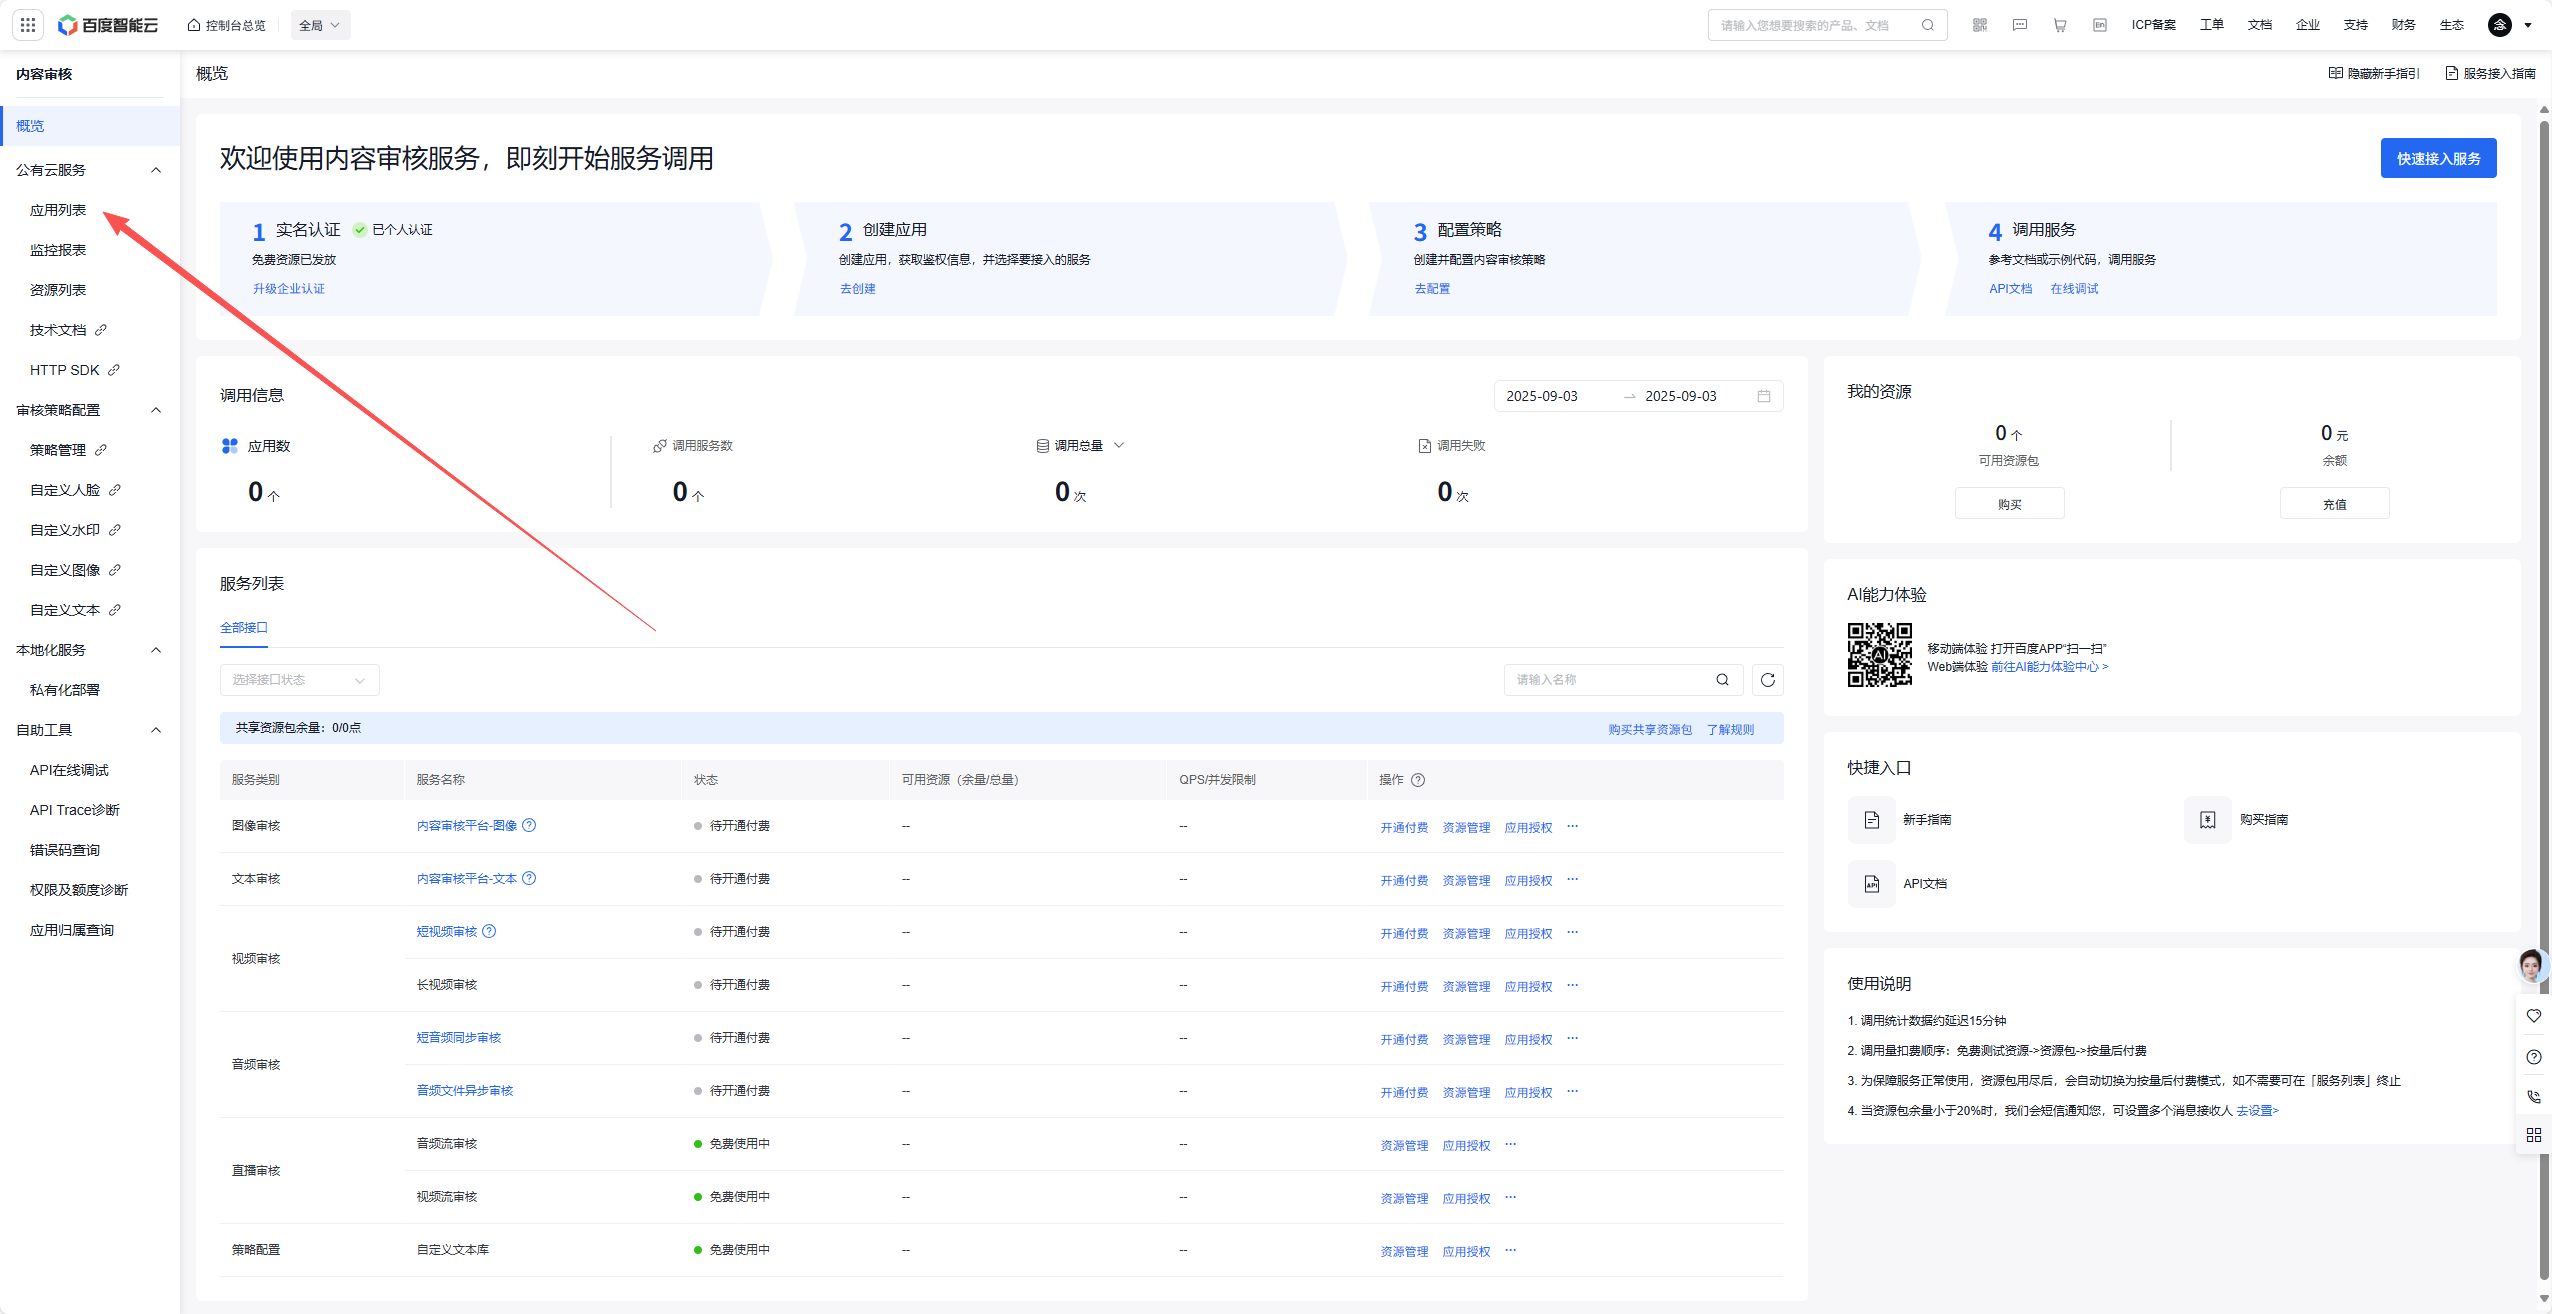Toggle 隐藏新手指引 guide visibility
Screen dimensions: 2552x1314
coord(2374,73)
